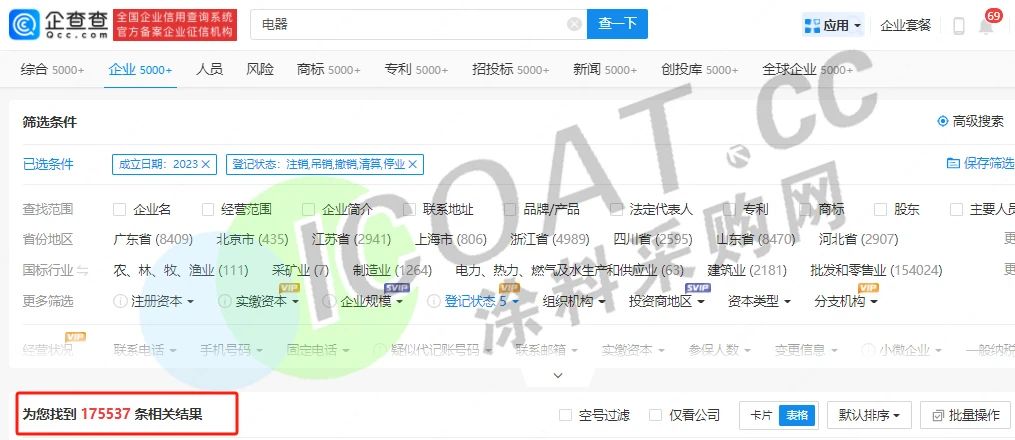Click the 批量操作 button
1015x440 pixels.
[x=966, y=415]
